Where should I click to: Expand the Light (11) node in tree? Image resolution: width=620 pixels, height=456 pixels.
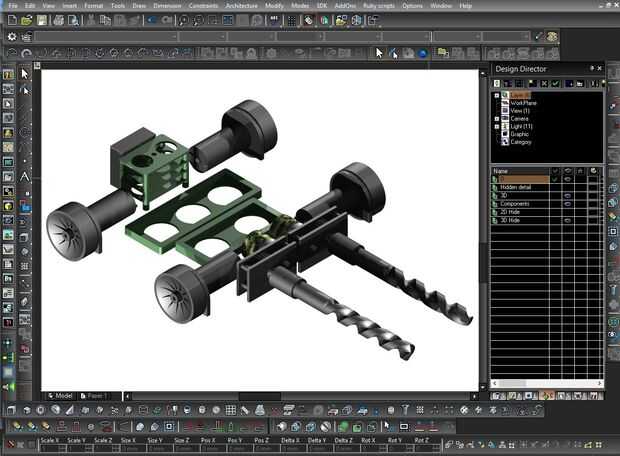coord(497,127)
